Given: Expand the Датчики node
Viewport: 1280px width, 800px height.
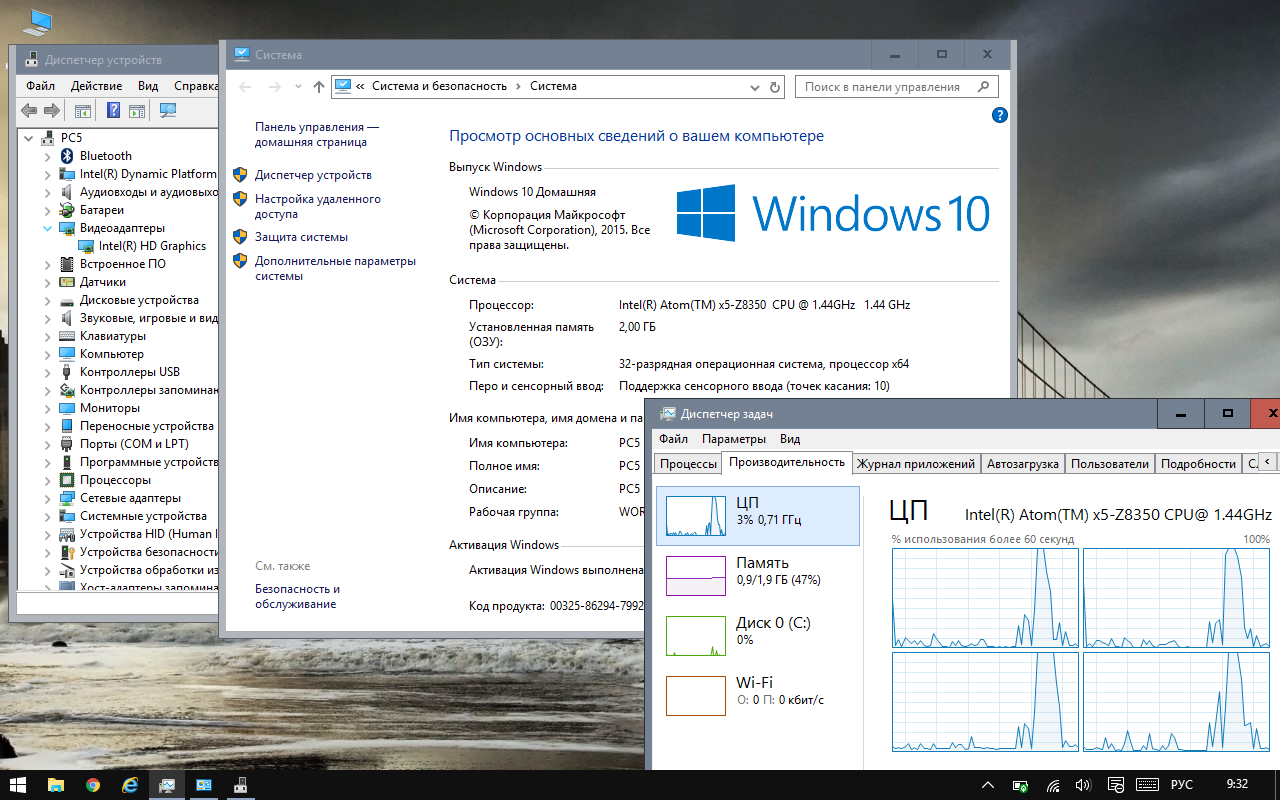Looking at the screenshot, I should (47, 282).
